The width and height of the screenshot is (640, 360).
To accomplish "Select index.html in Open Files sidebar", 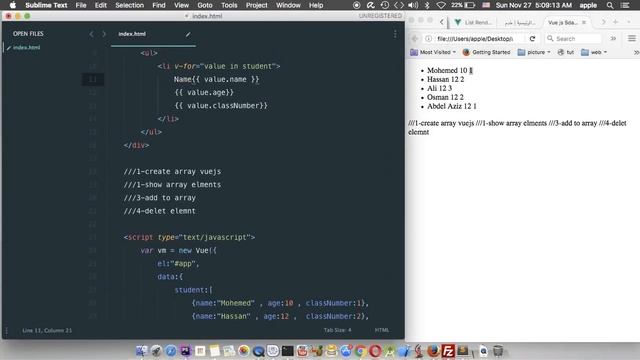I will pyautogui.click(x=26, y=47).
